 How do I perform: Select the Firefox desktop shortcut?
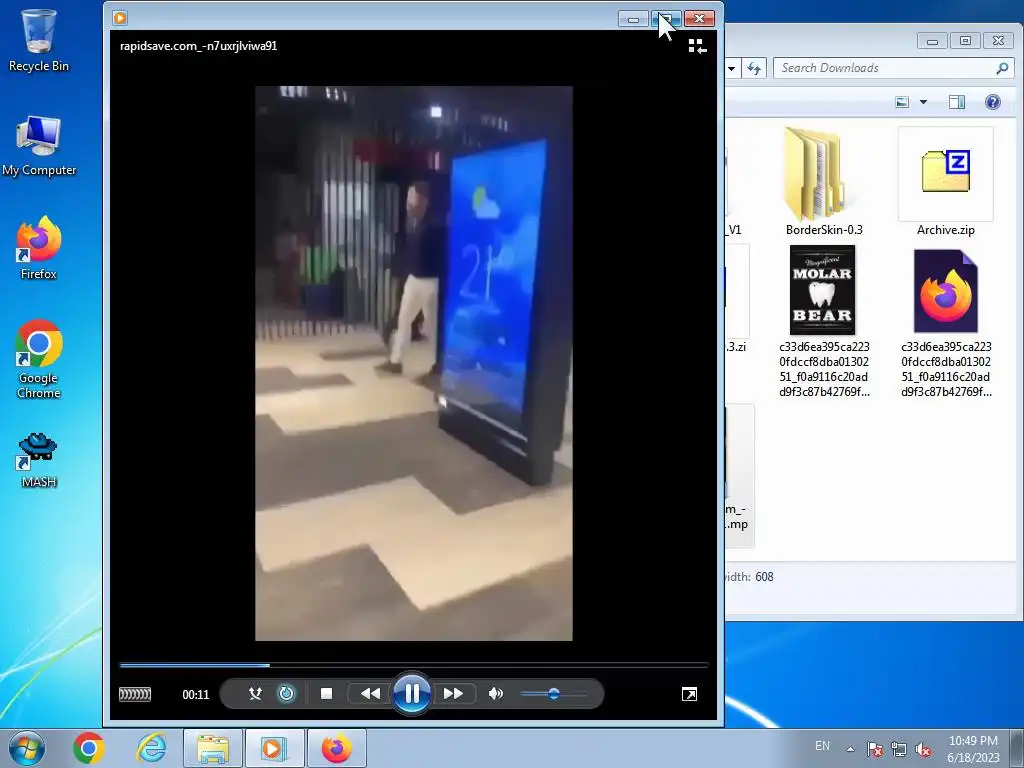39,248
